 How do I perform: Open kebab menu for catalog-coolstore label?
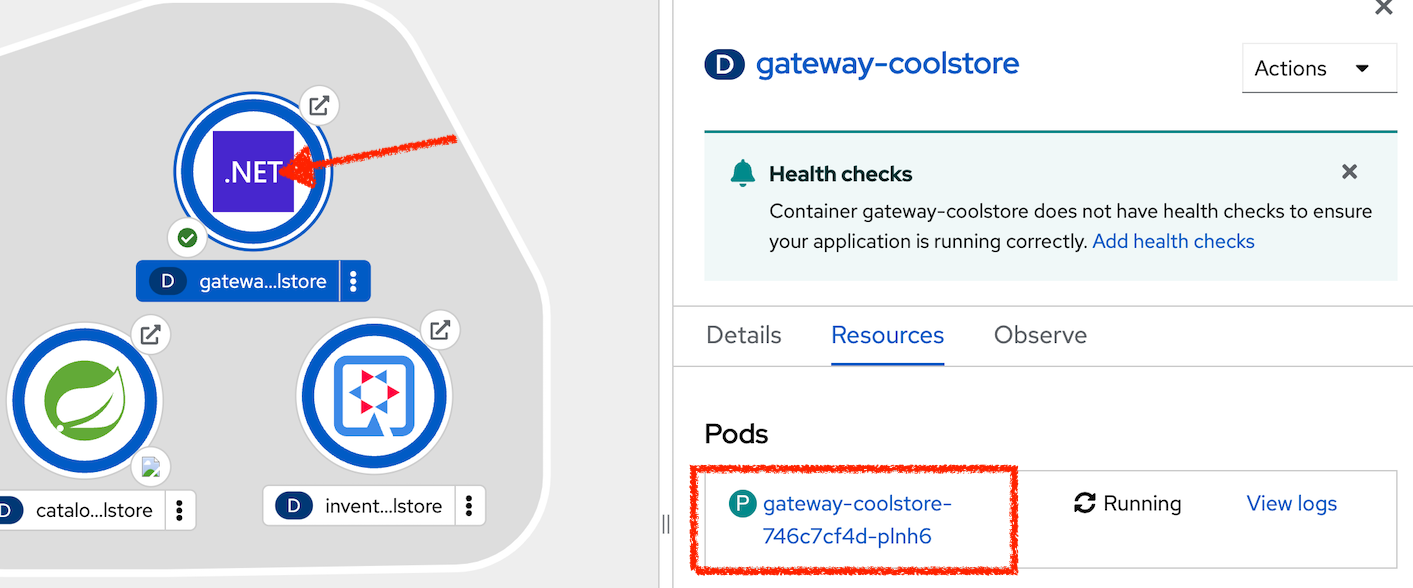point(180,510)
